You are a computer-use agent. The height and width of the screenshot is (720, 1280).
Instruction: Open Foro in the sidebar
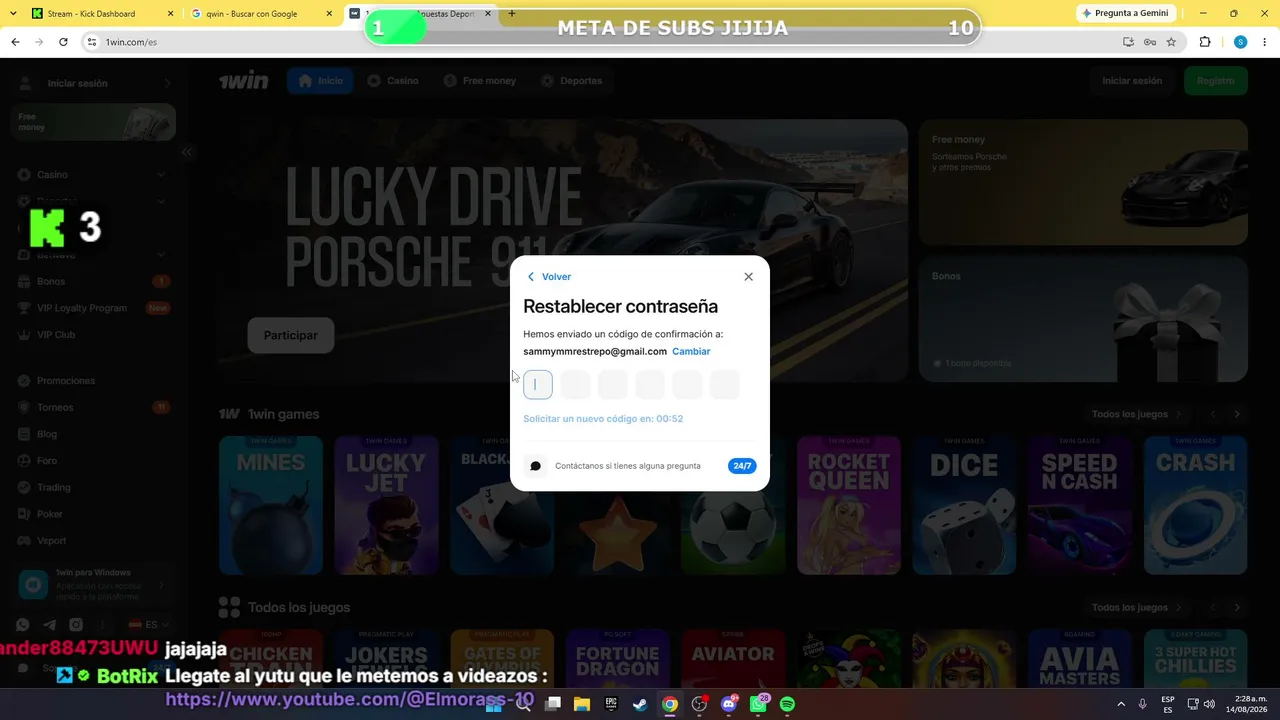[x=92, y=461]
